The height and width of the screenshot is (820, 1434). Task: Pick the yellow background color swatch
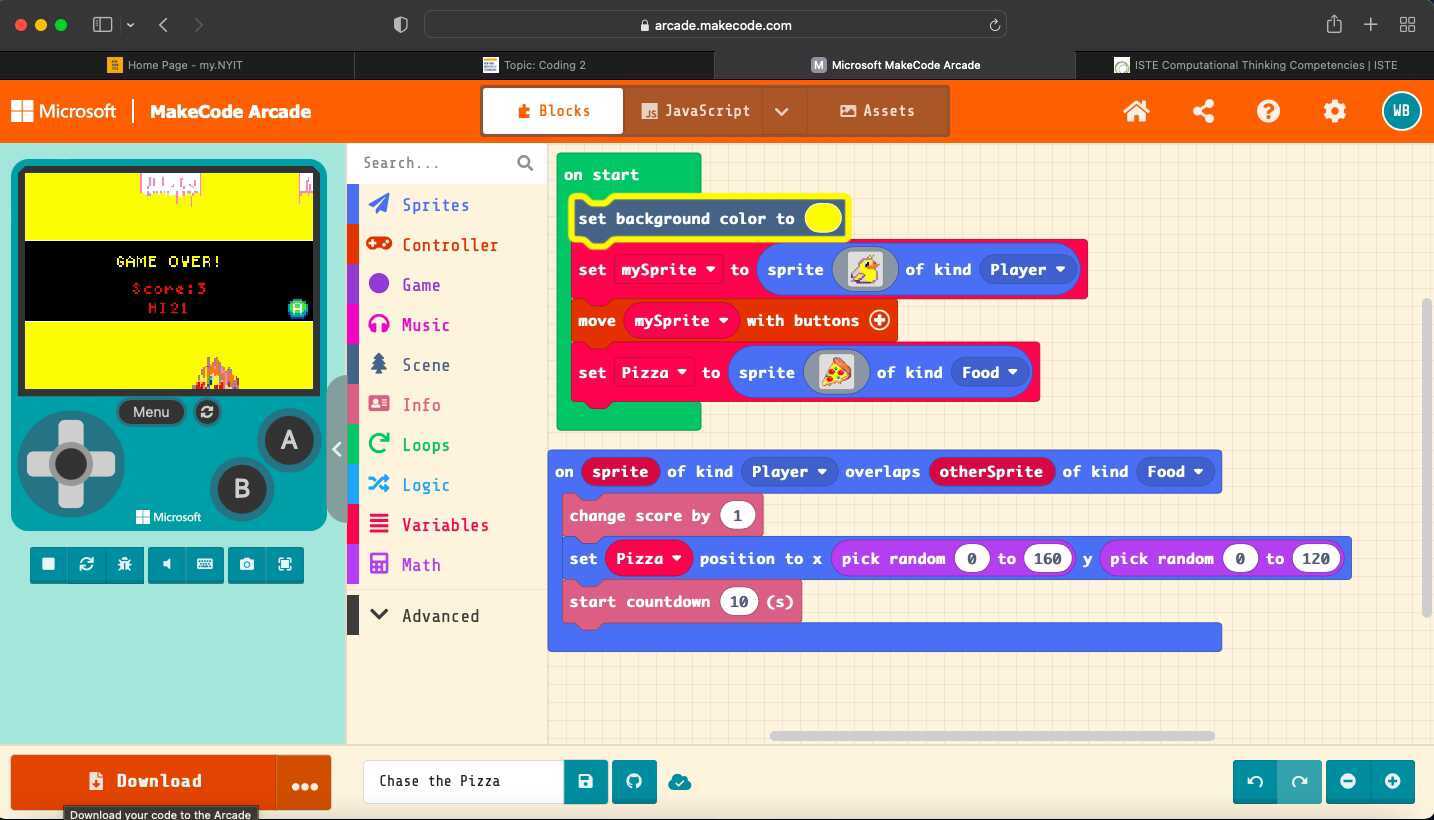coord(823,219)
